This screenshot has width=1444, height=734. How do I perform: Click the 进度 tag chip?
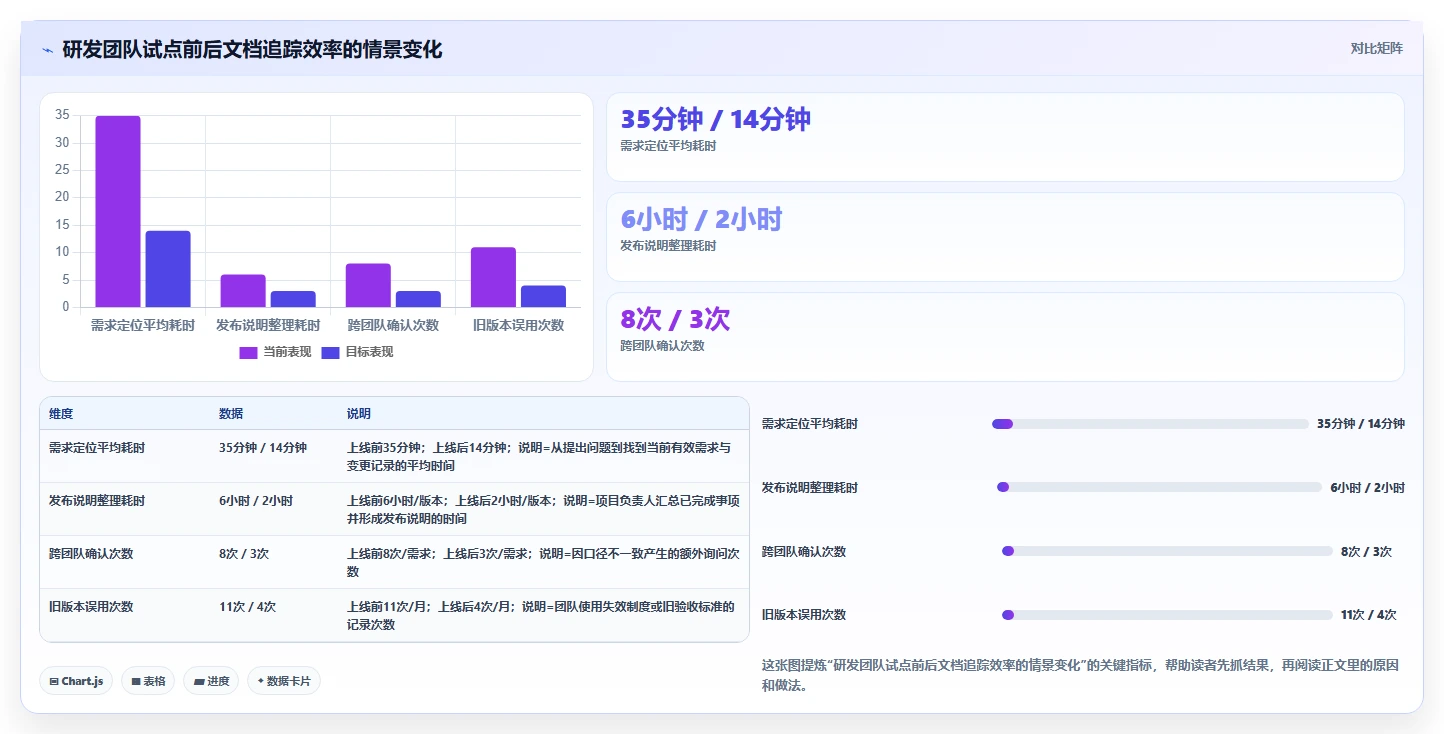[211, 681]
